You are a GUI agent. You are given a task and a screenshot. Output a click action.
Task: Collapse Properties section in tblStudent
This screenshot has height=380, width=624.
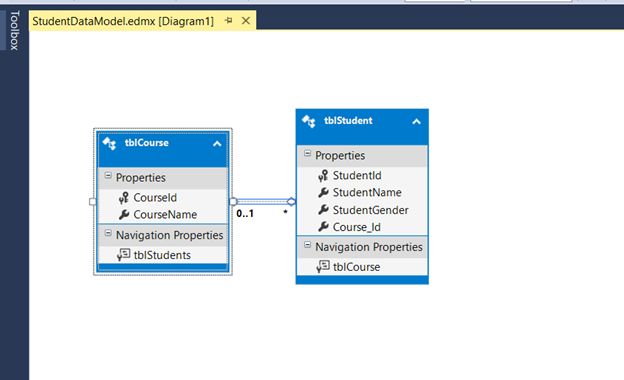coord(307,153)
